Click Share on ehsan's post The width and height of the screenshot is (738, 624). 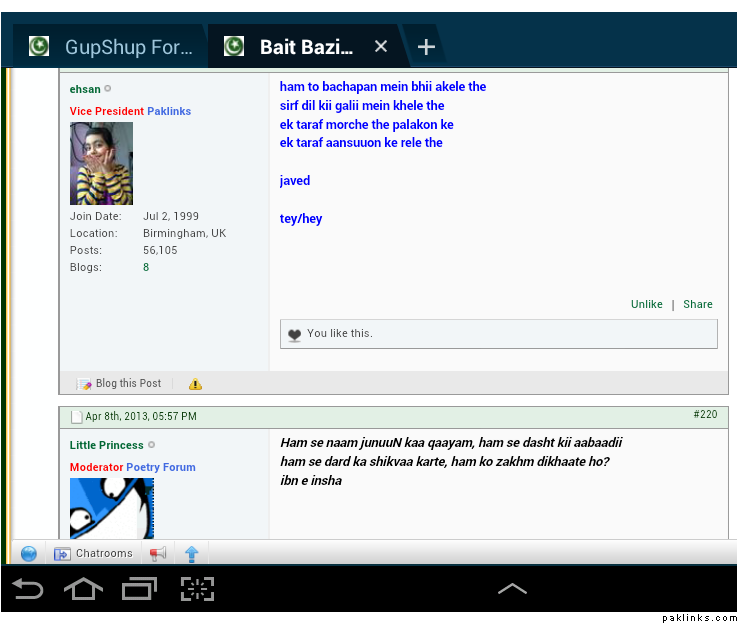pyautogui.click(x=698, y=304)
